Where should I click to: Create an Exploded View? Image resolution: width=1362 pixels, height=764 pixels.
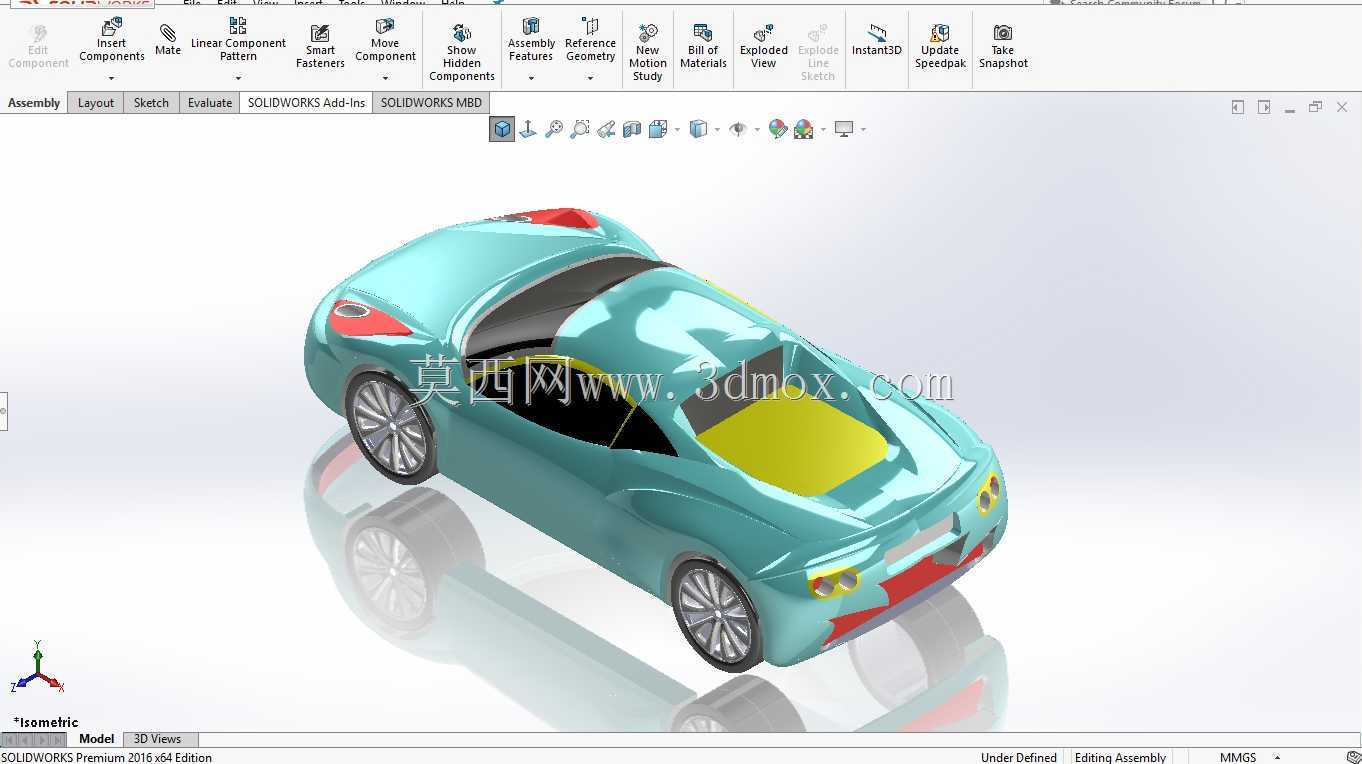coord(764,47)
